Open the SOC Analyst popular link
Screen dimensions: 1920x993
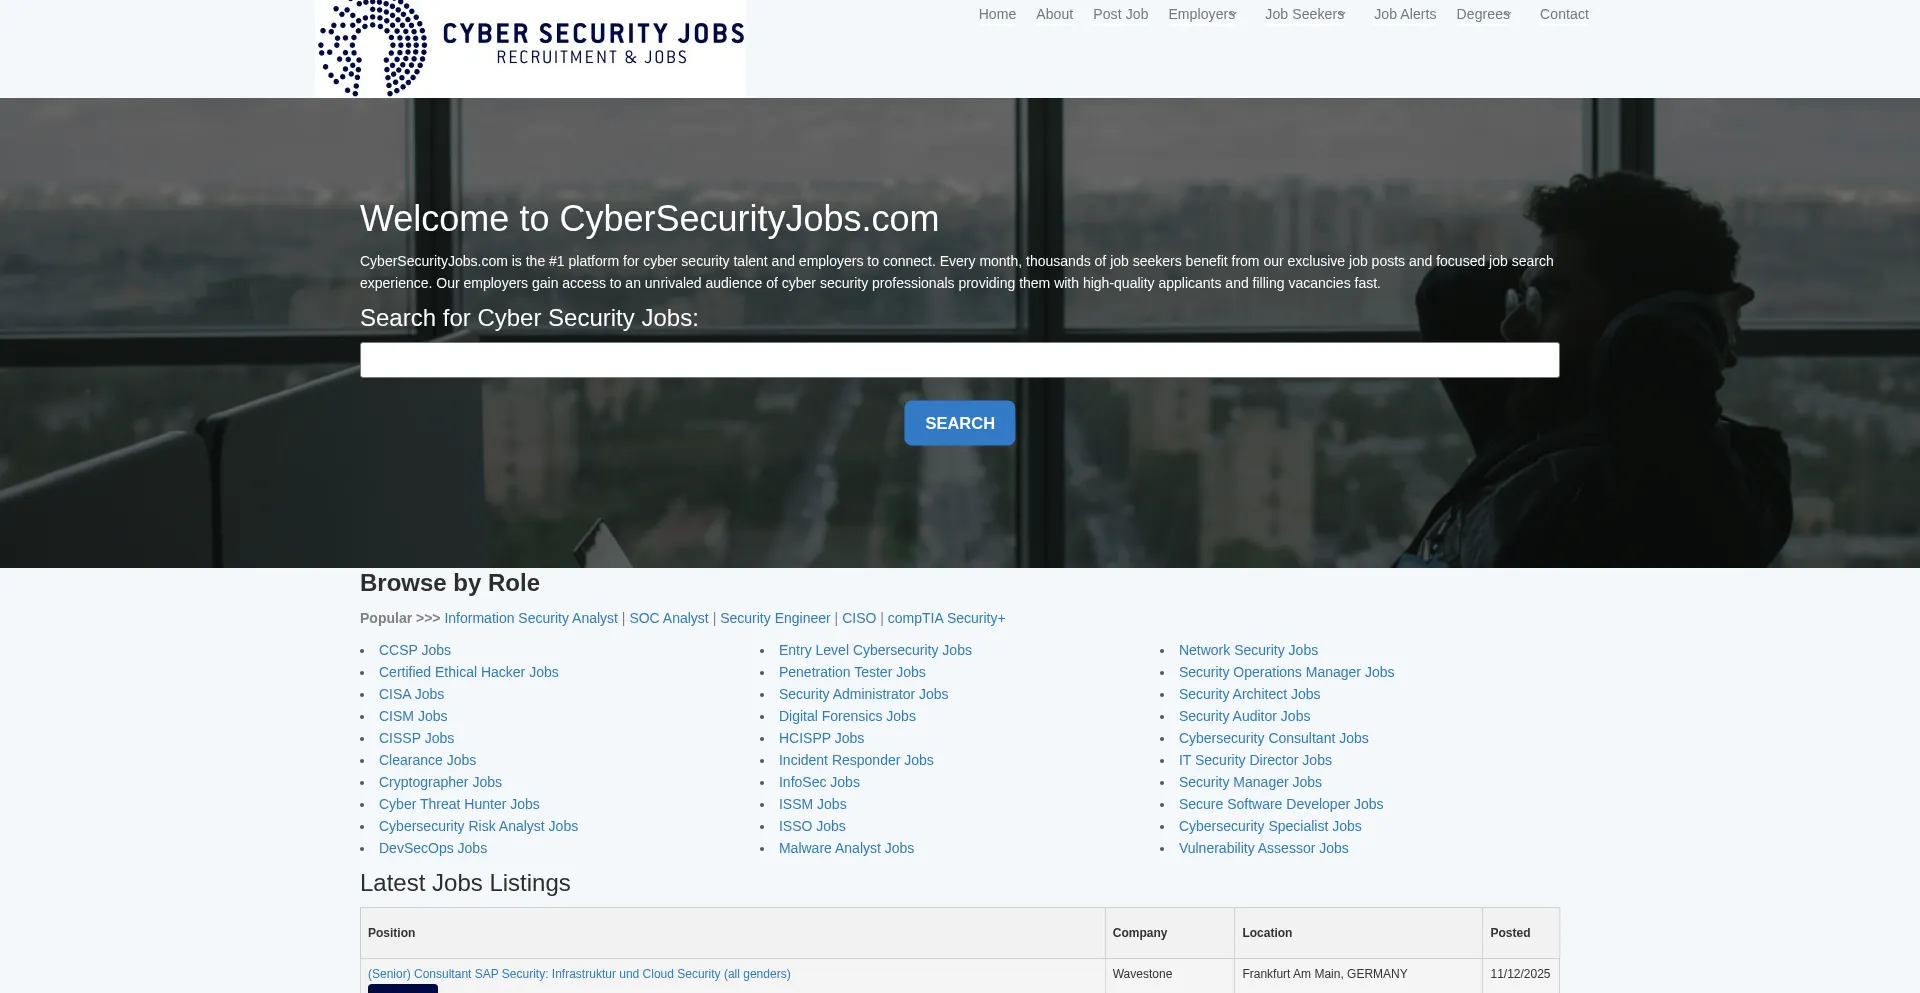(669, 618)
